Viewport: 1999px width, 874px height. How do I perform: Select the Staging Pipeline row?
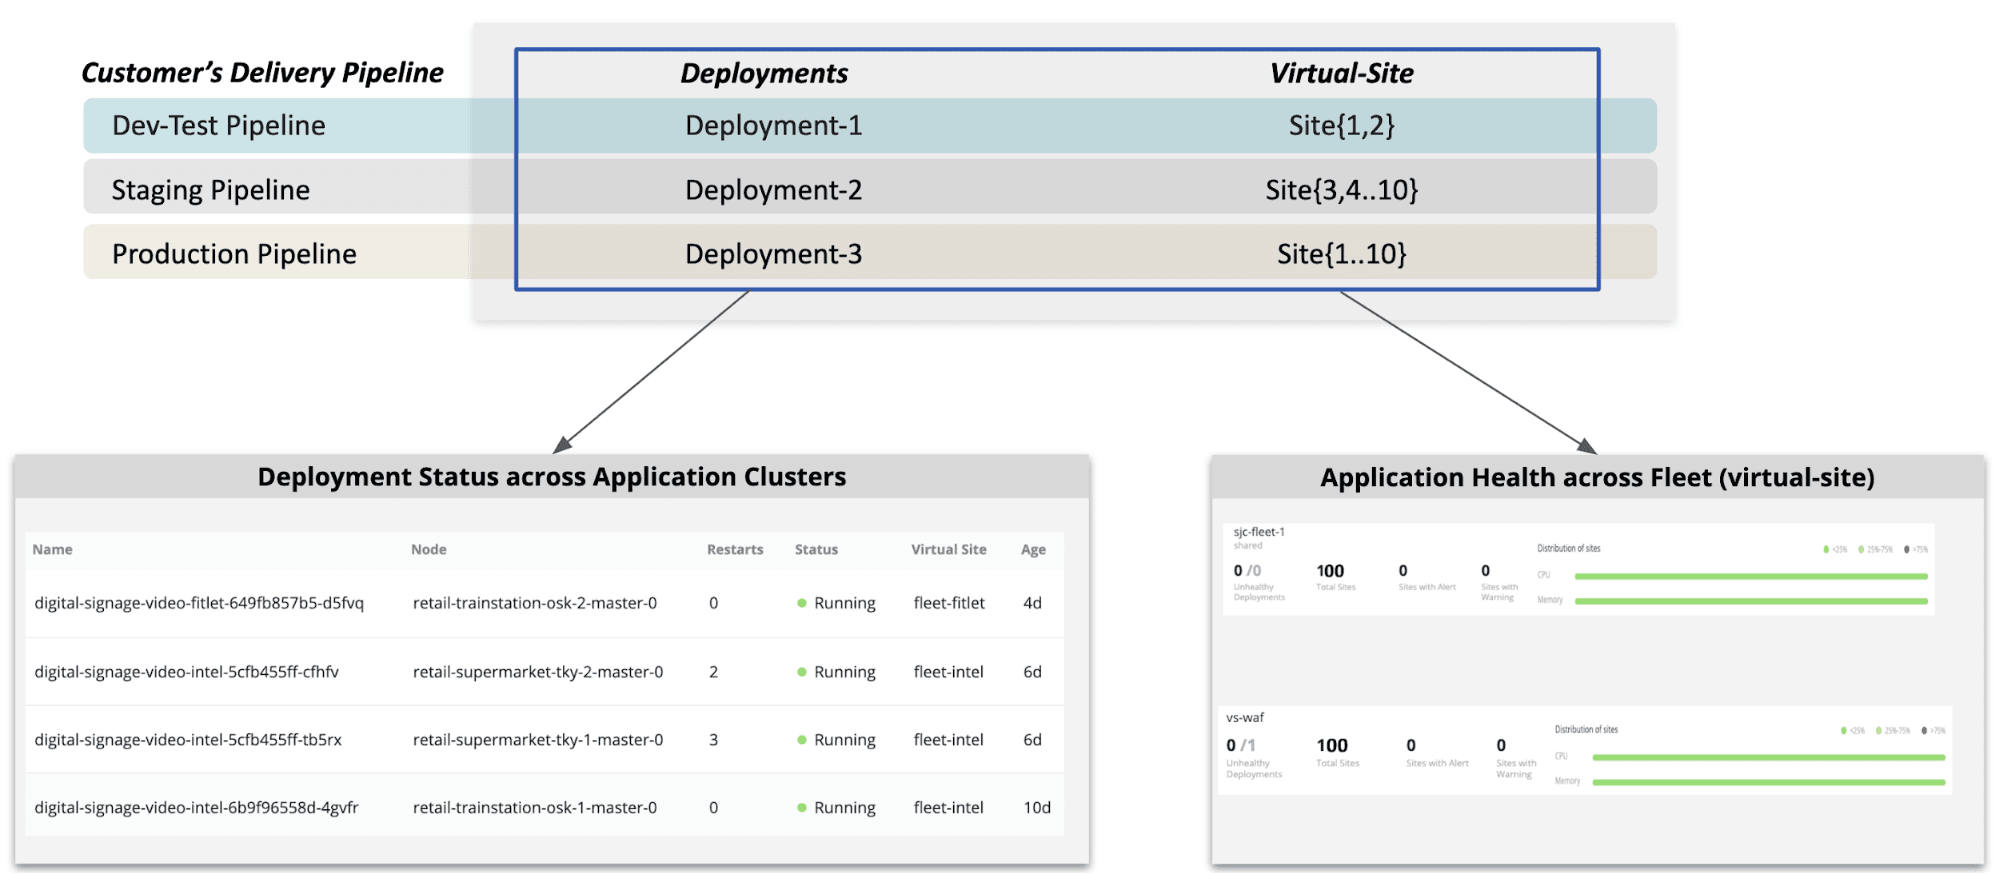pyautogui.click(x=211, y=190)
